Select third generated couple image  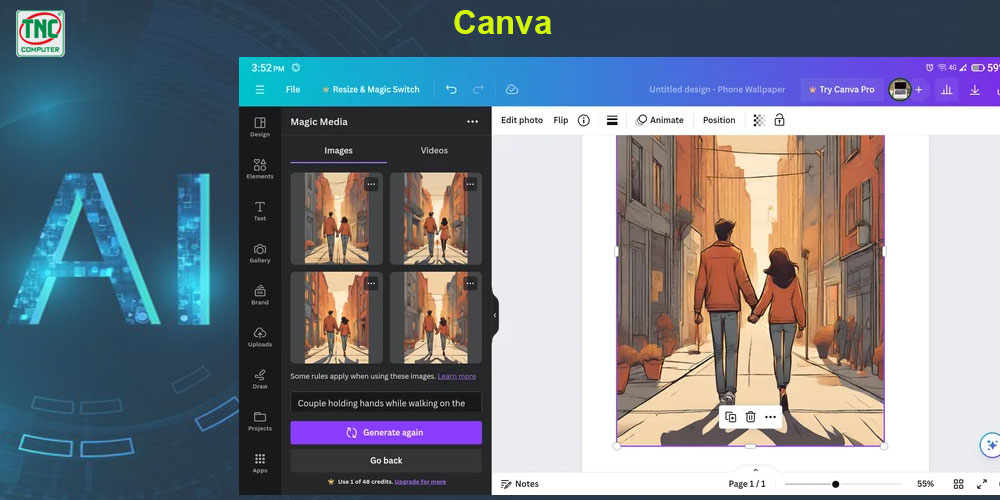[x=337, y=318]
